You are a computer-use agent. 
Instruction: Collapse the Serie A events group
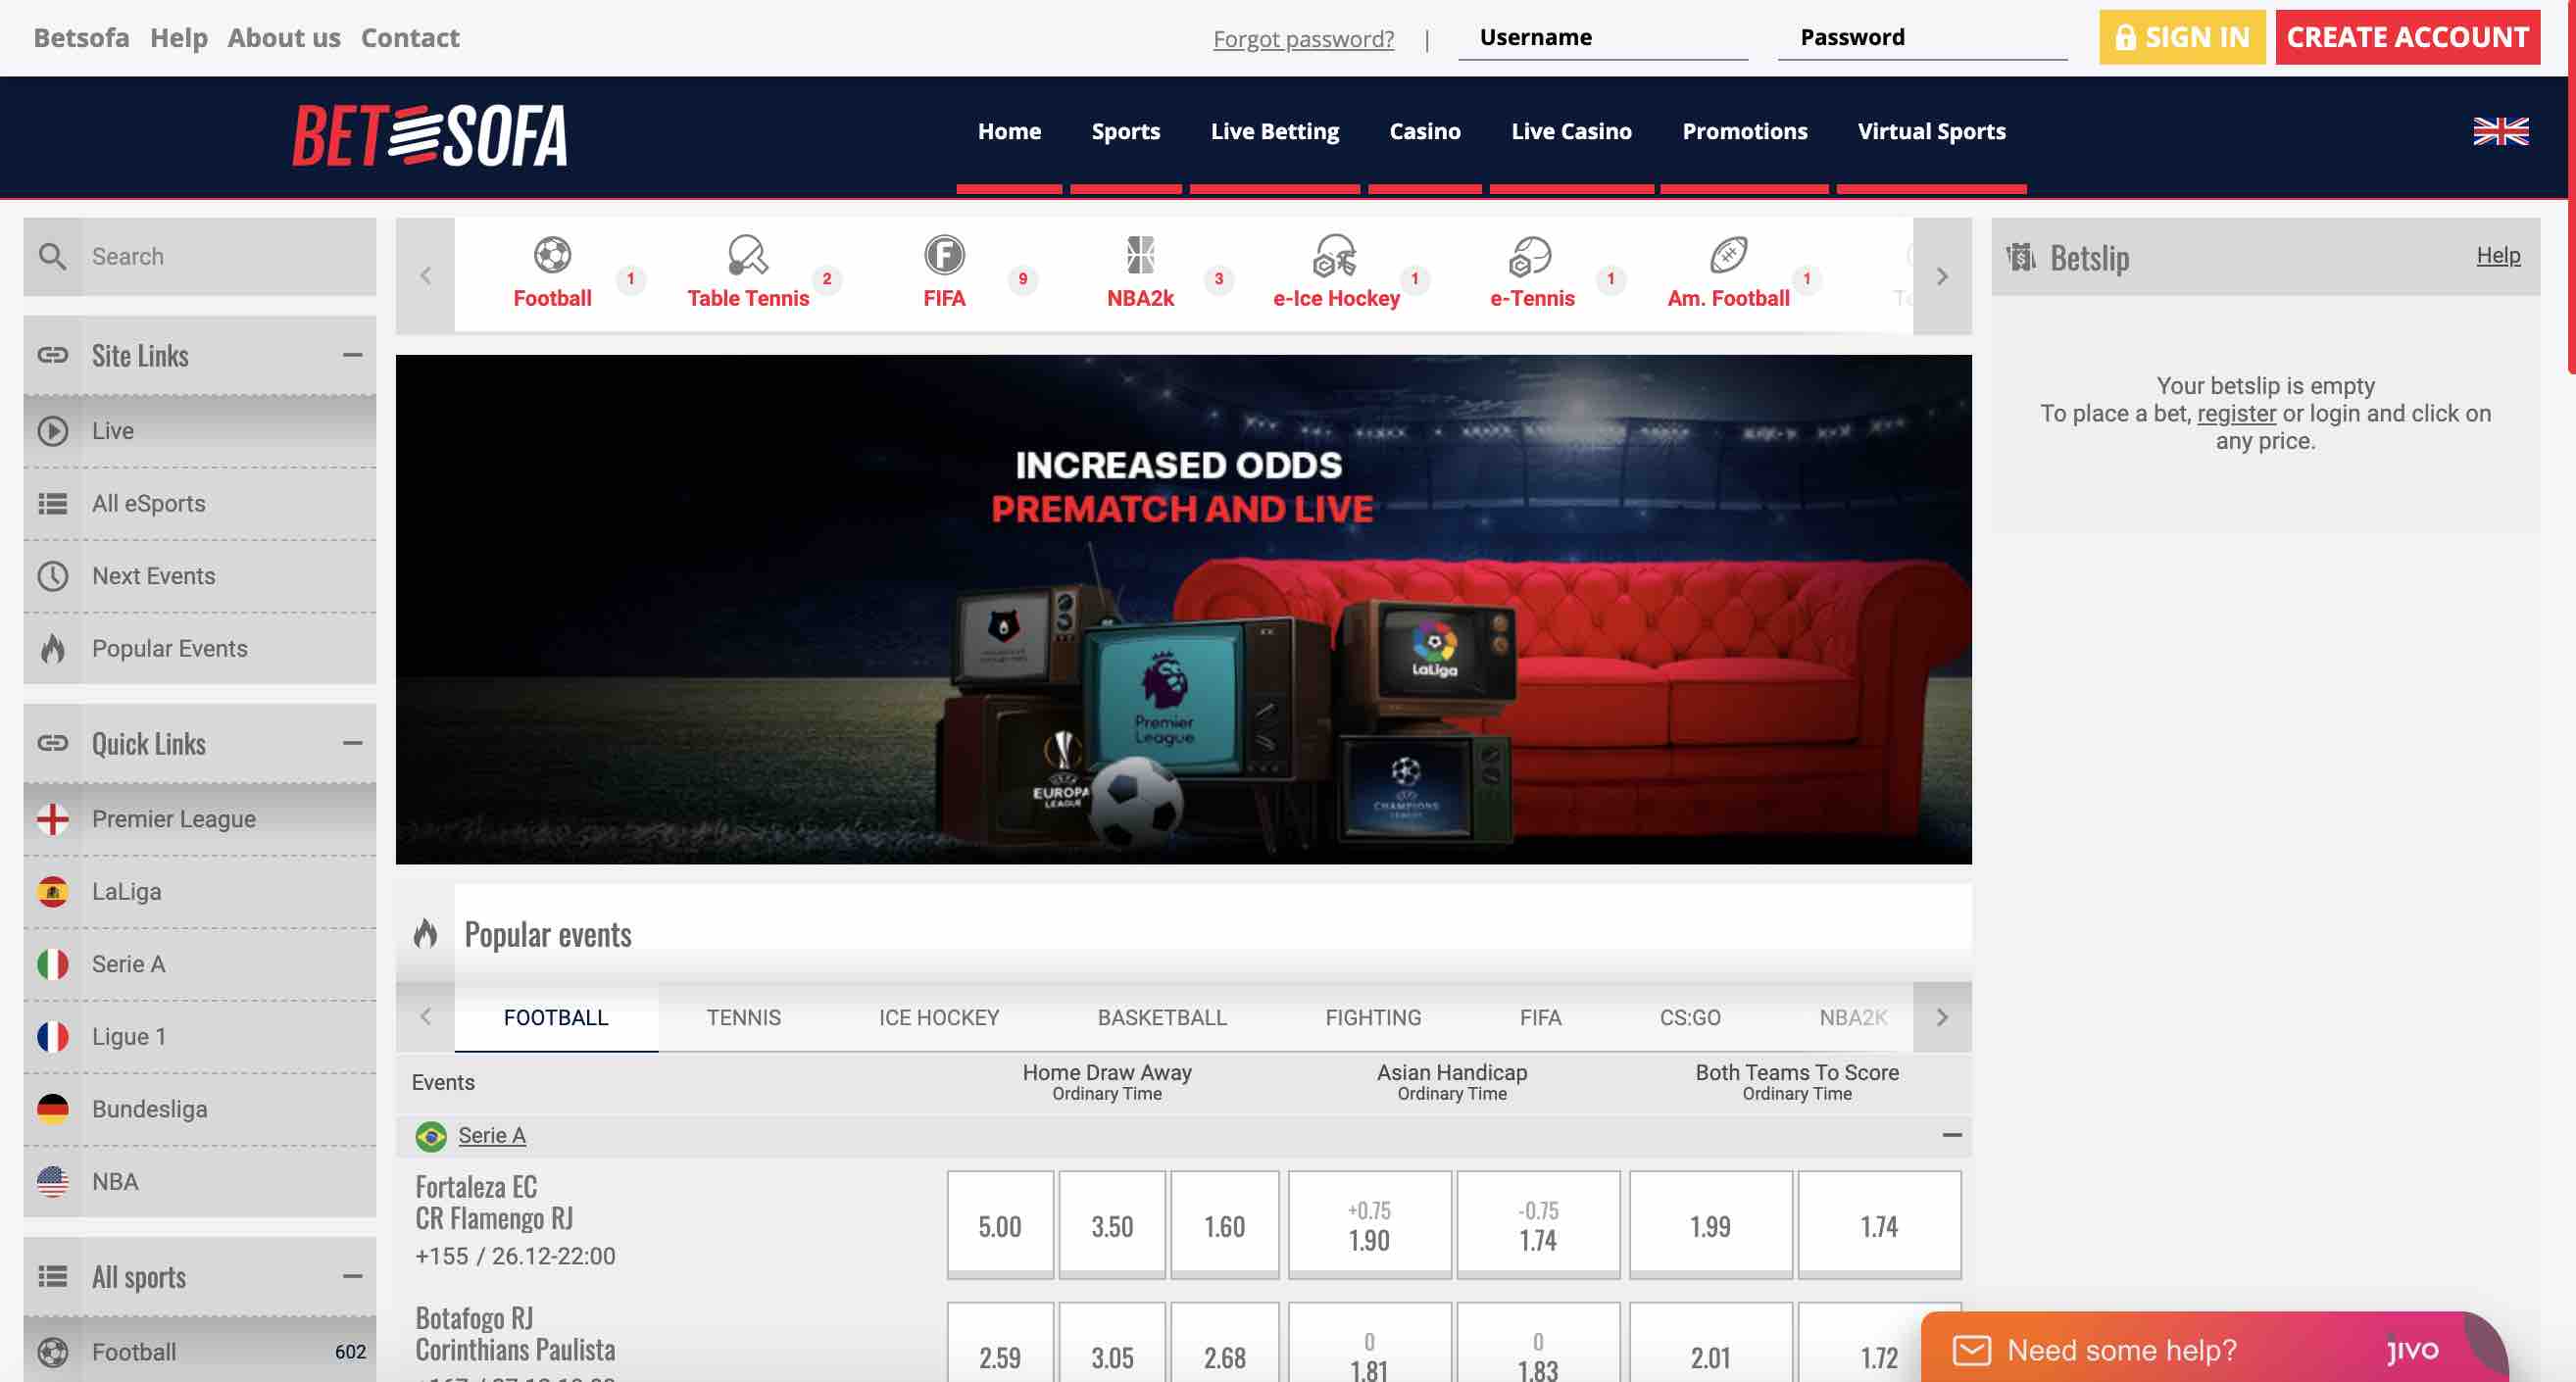[1951, 1135]
